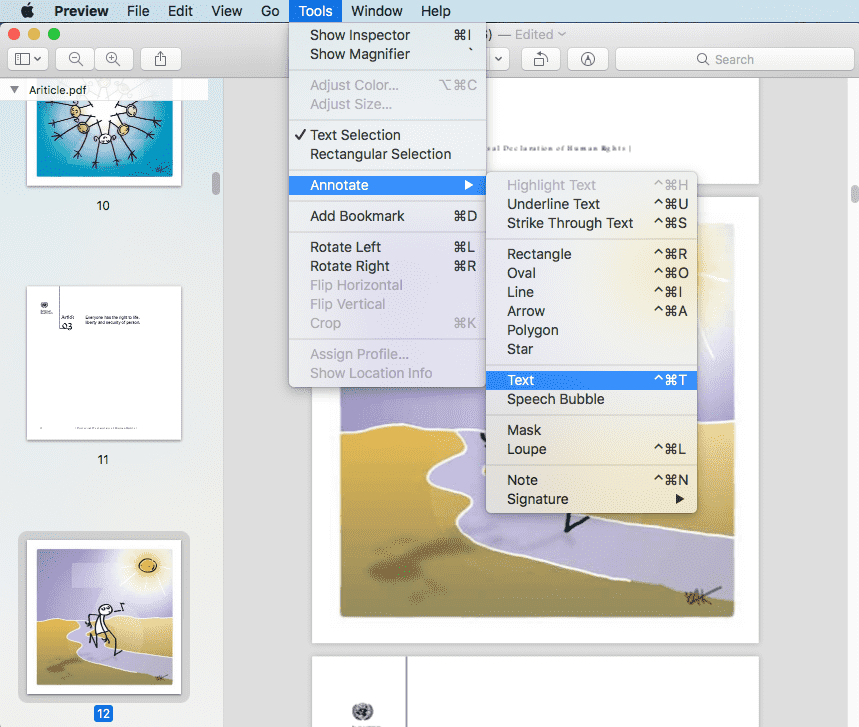Click the Share toolbar icon
This screenshot has width=859, height=727.
pyautogui.click(x=161, y=59)
